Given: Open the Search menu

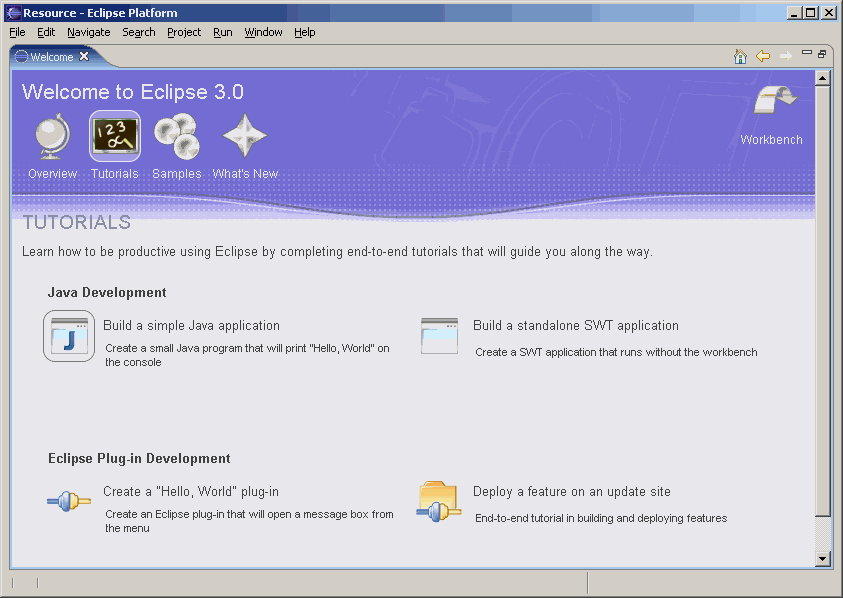Looking at the screenshot, I should click(x=139, y=32).
